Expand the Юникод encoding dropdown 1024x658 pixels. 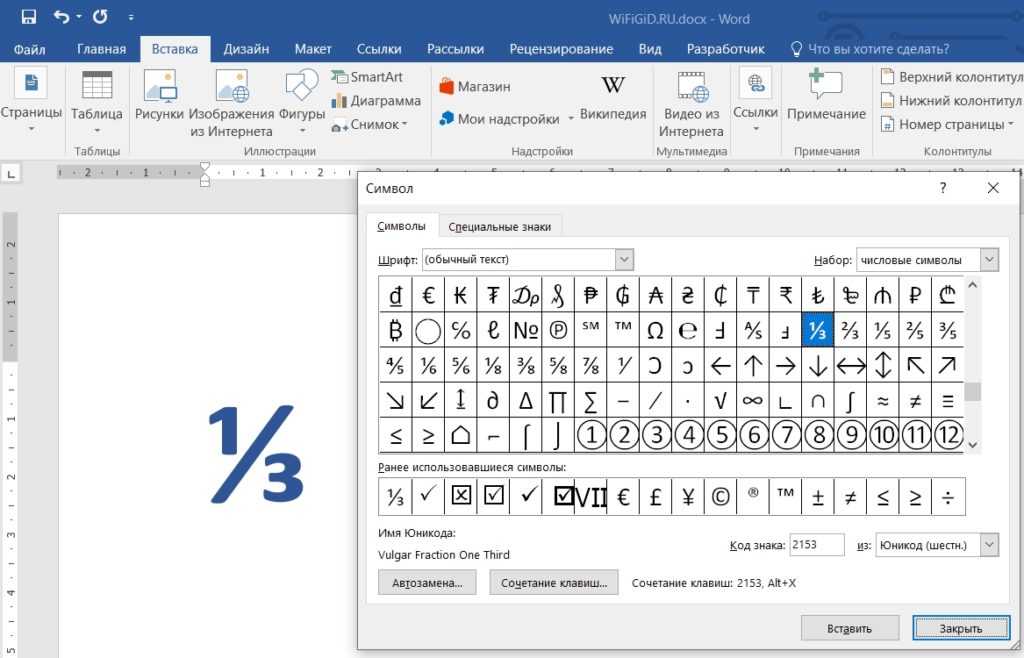pyautogui.click(x=989, y=545)
